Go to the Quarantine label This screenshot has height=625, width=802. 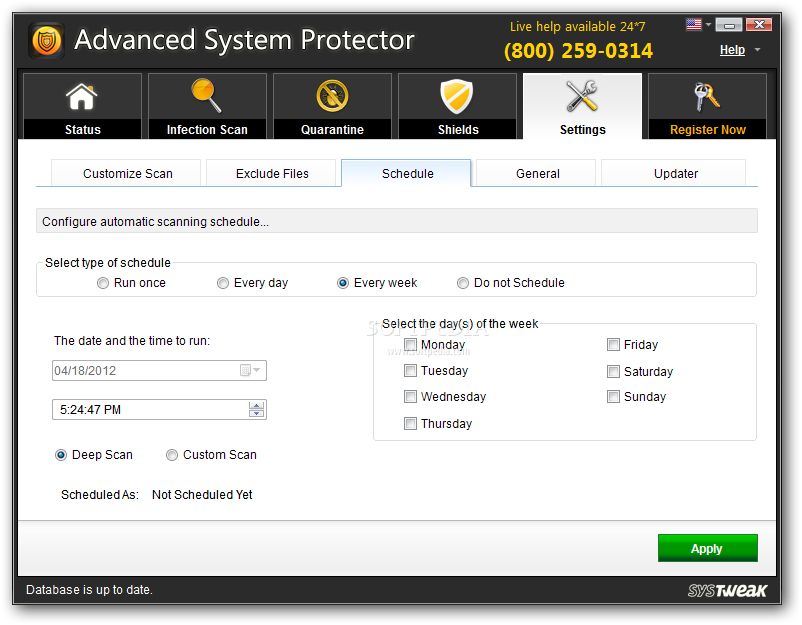332,130
